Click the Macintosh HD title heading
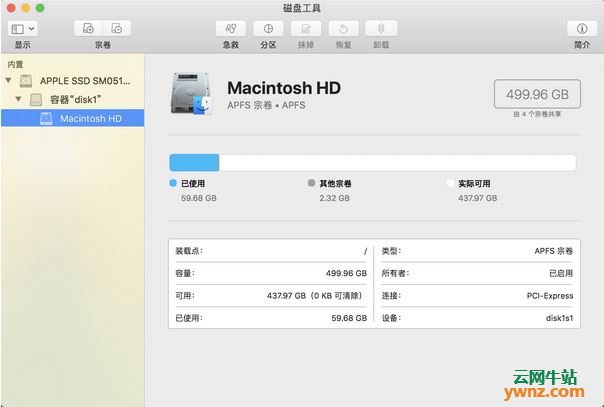Viewport: 604px width, 407px height. [x=284, y=88]
